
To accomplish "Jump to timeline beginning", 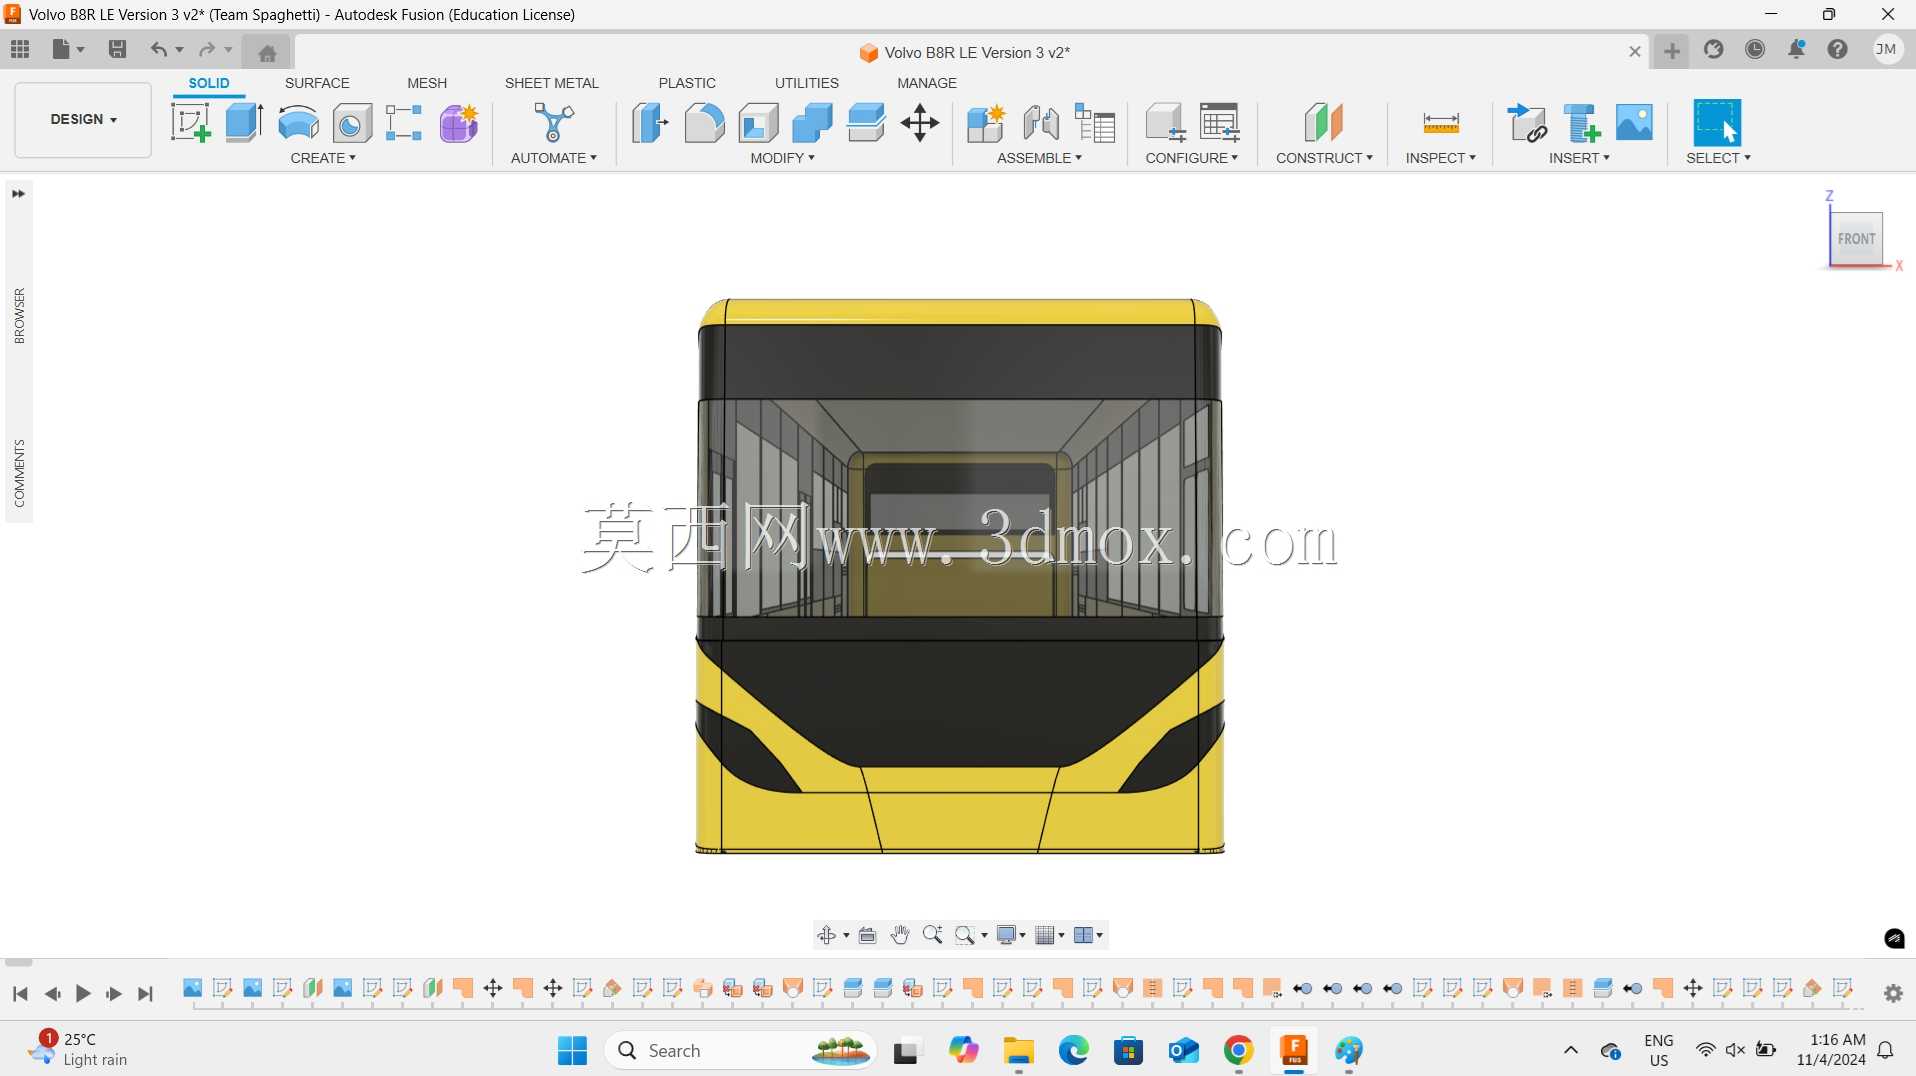I will pyautogui.click(x=20, y=993).
